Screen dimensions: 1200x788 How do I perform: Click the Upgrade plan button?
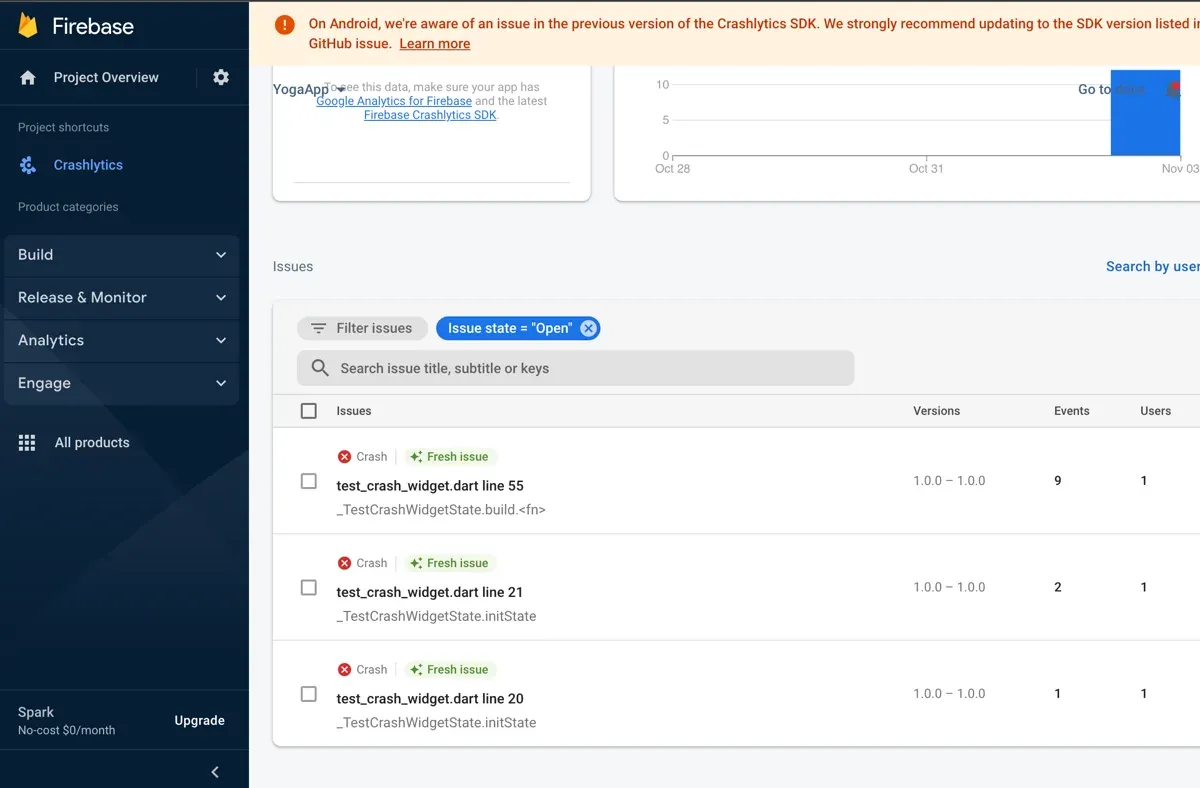[199, 720]
